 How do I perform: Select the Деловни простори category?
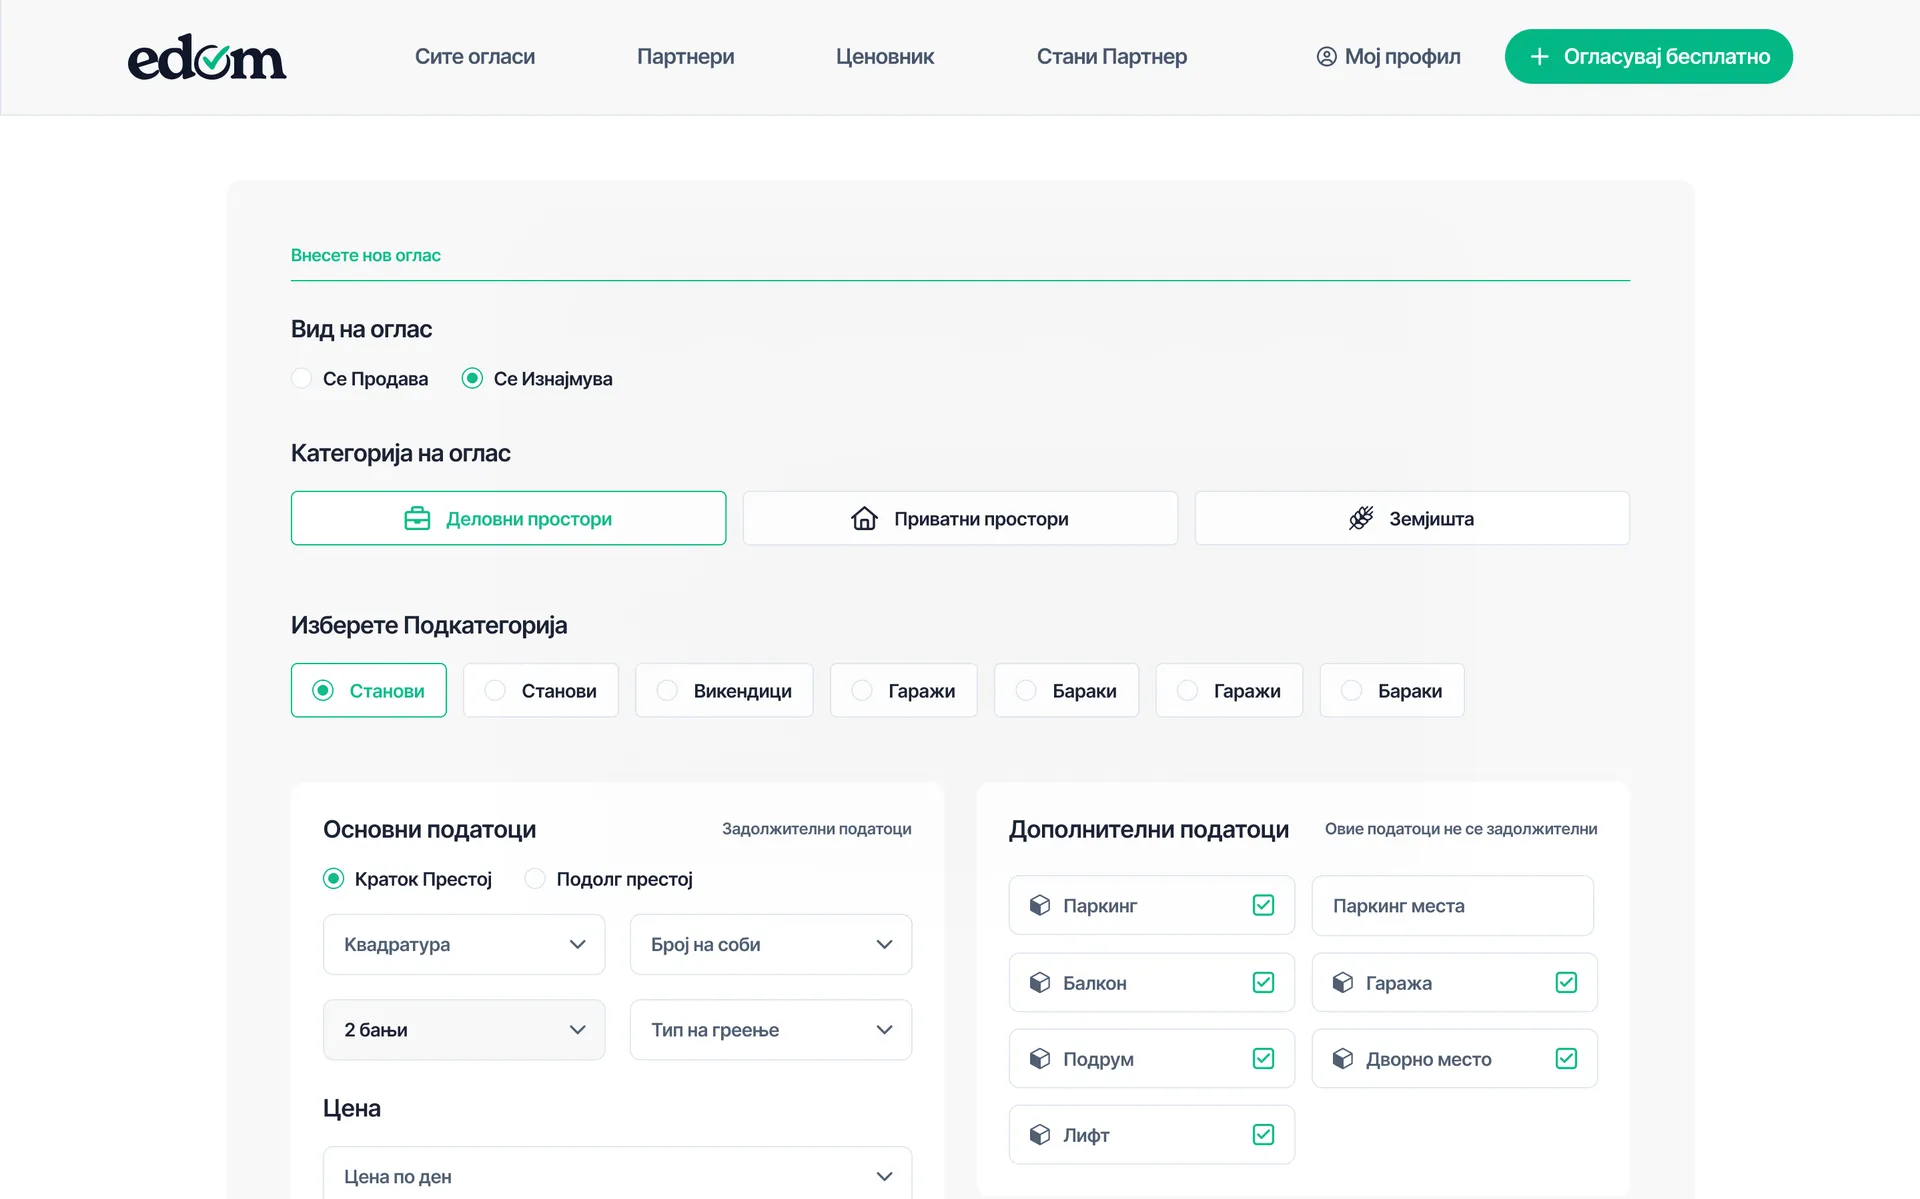click(508, 518)
